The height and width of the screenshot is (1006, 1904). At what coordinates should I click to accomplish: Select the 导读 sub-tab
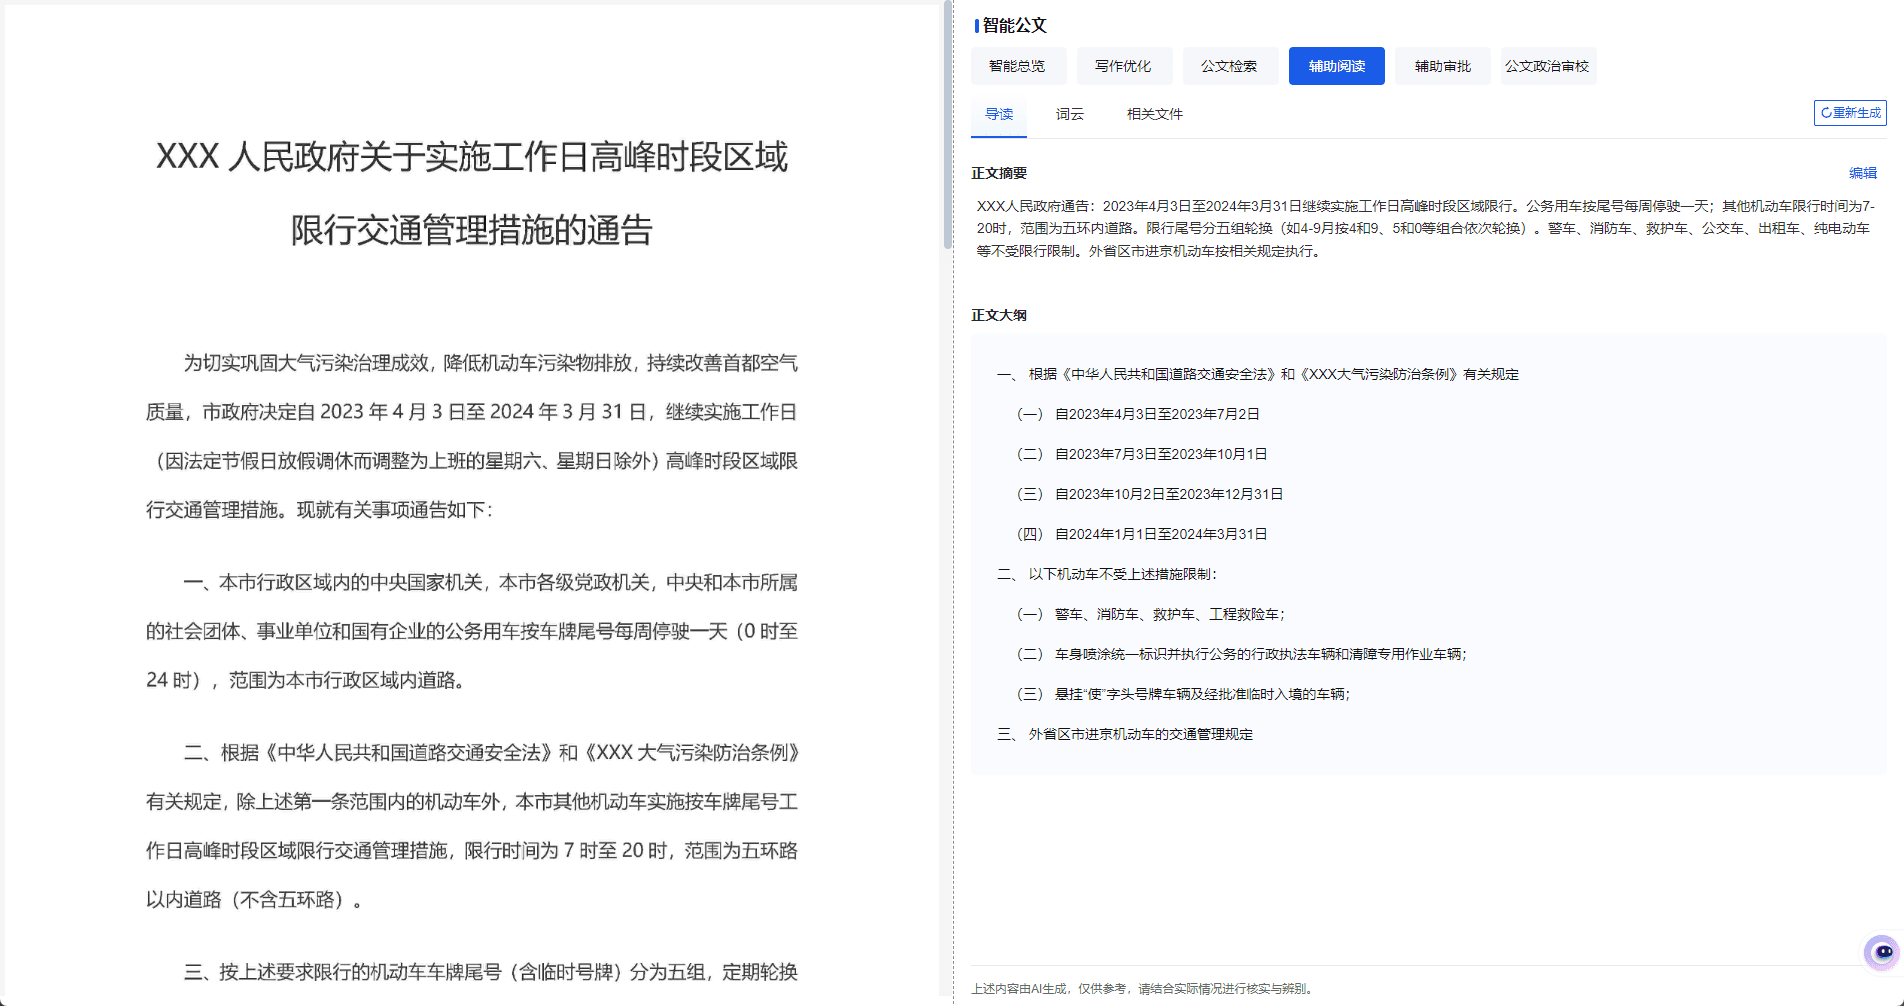pyautogui.click(x=999, y=114)
